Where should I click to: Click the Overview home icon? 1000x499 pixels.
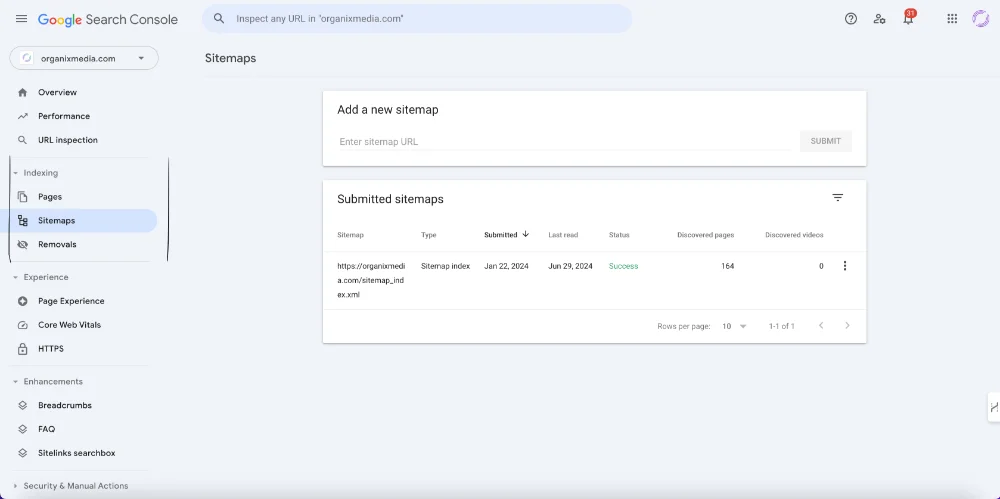pos(23,93)
